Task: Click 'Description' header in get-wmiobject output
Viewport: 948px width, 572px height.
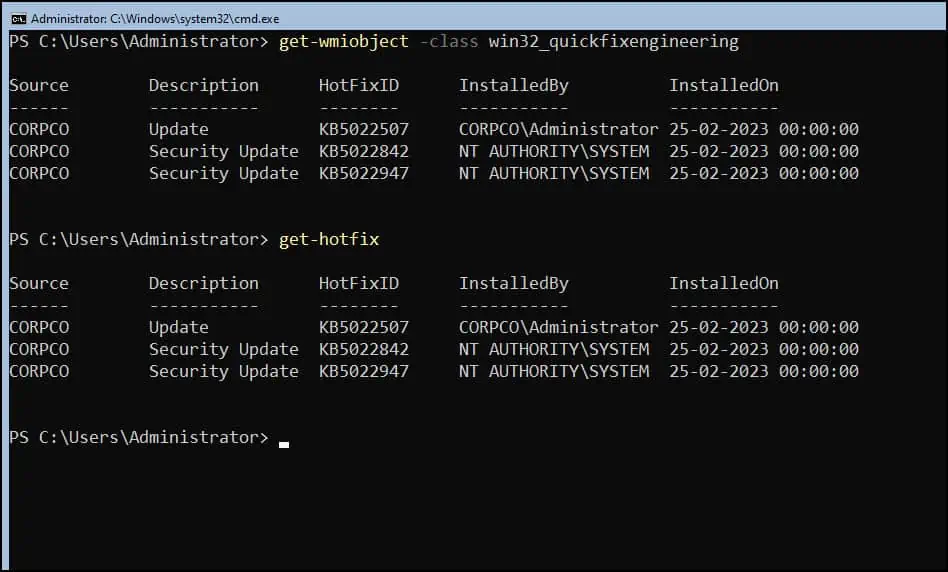Action: (x=204, y=86)
